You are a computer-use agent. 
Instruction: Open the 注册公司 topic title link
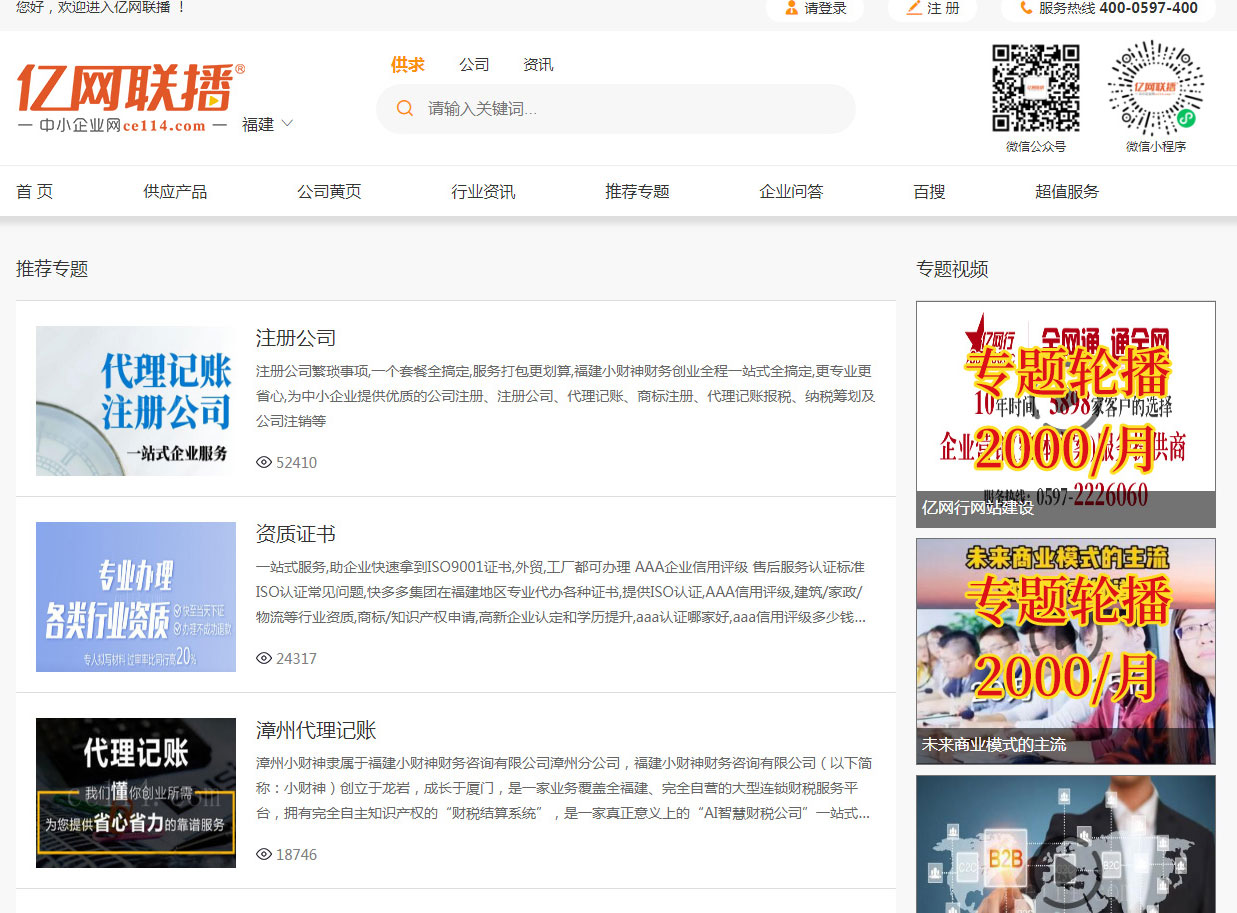296,338
